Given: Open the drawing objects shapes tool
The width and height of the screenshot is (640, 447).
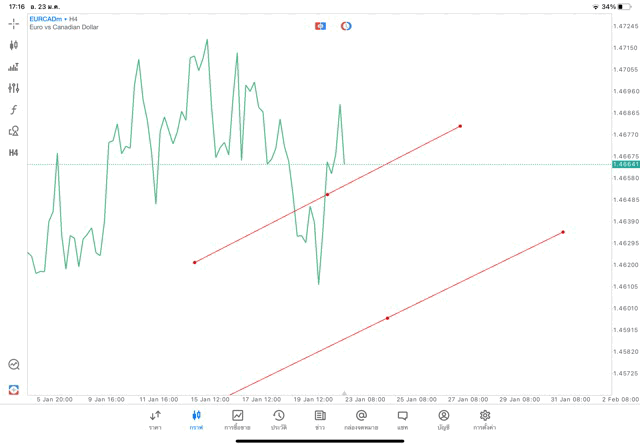Looking at the screenshot, I should [14, 131].
